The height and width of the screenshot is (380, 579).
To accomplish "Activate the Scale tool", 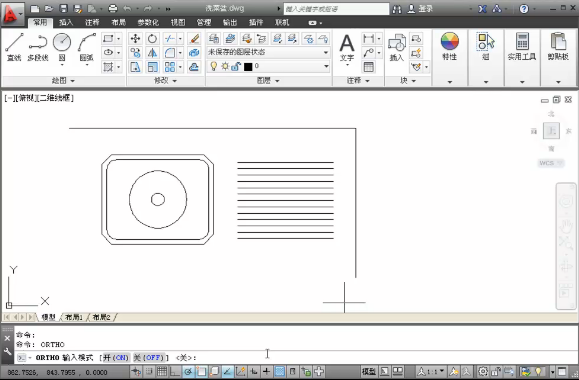I will pos(152,67).
